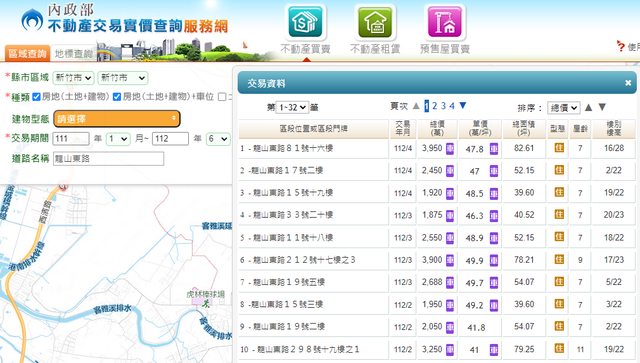Image resolution: width=640 pixels, height=363 pixels.
Task: Open the 建物型態 請選擇 dropdown
Action: tap(117, 119)
